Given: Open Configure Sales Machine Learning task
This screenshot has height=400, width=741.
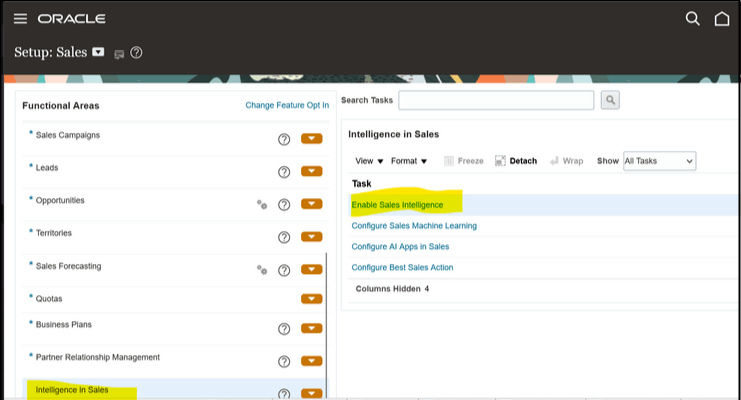Looking at the screenshot, I should pos(414,226).
